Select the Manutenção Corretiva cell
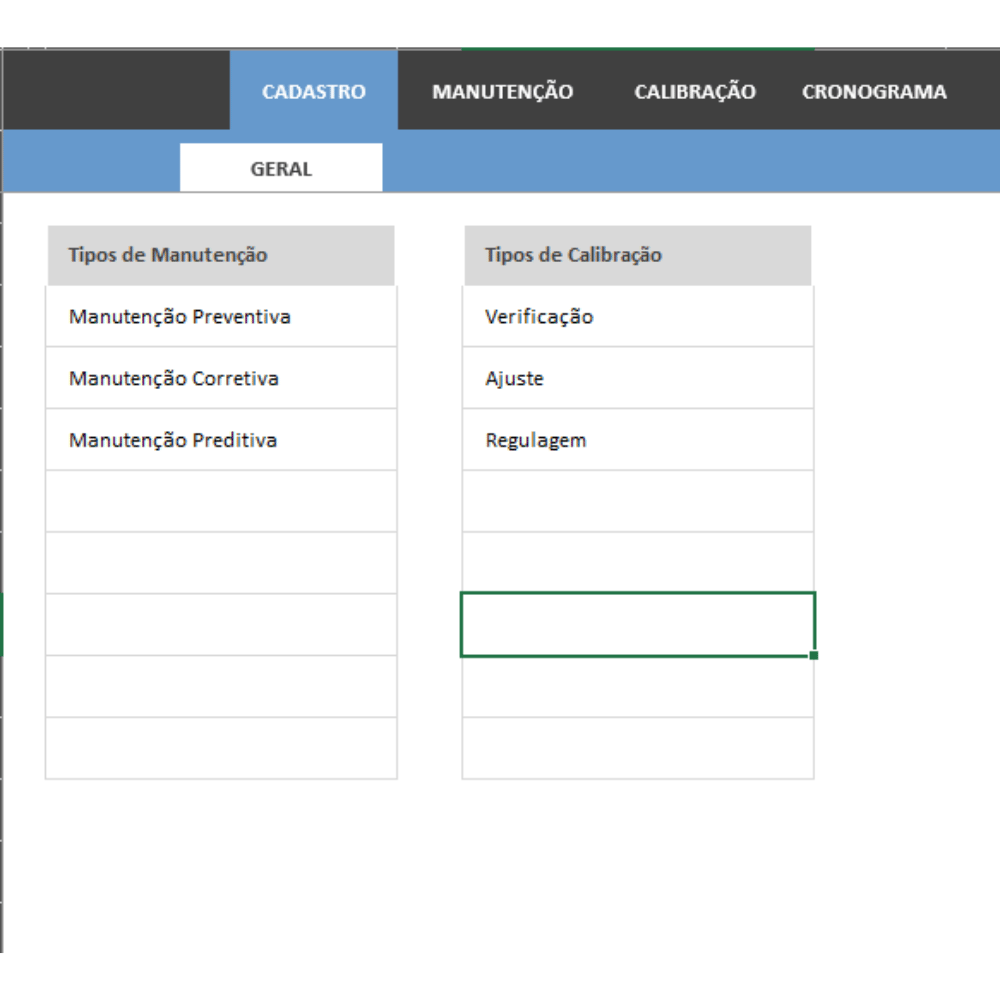Viewport: 1000px width, 1000px height. click(221, 378)
